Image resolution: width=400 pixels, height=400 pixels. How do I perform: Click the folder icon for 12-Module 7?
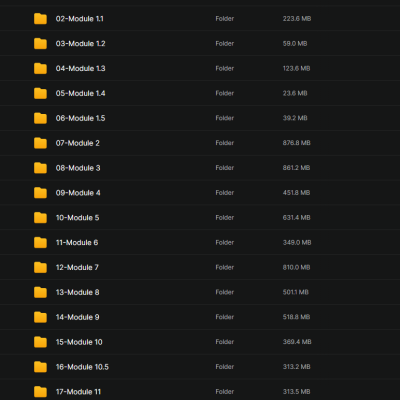pos(40,267)
